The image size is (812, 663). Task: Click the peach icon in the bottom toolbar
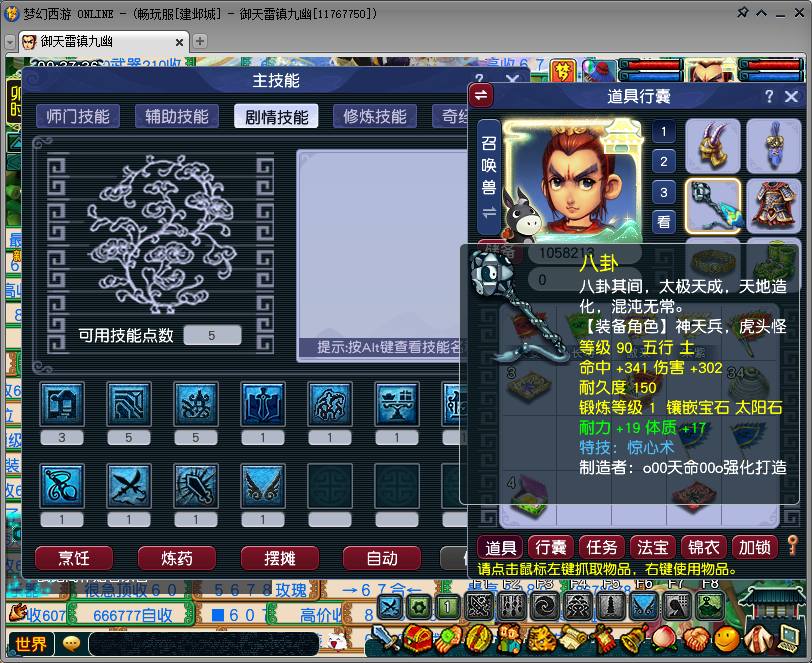point(665,638)
